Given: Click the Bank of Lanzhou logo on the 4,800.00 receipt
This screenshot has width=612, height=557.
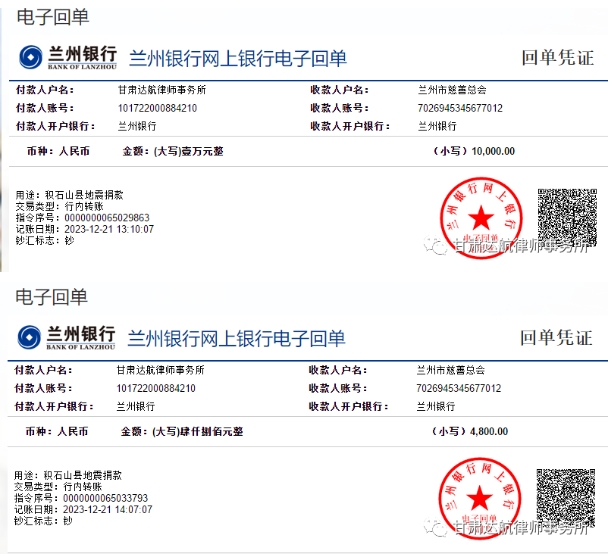Looking at the screenshot, I should [66, 337].
